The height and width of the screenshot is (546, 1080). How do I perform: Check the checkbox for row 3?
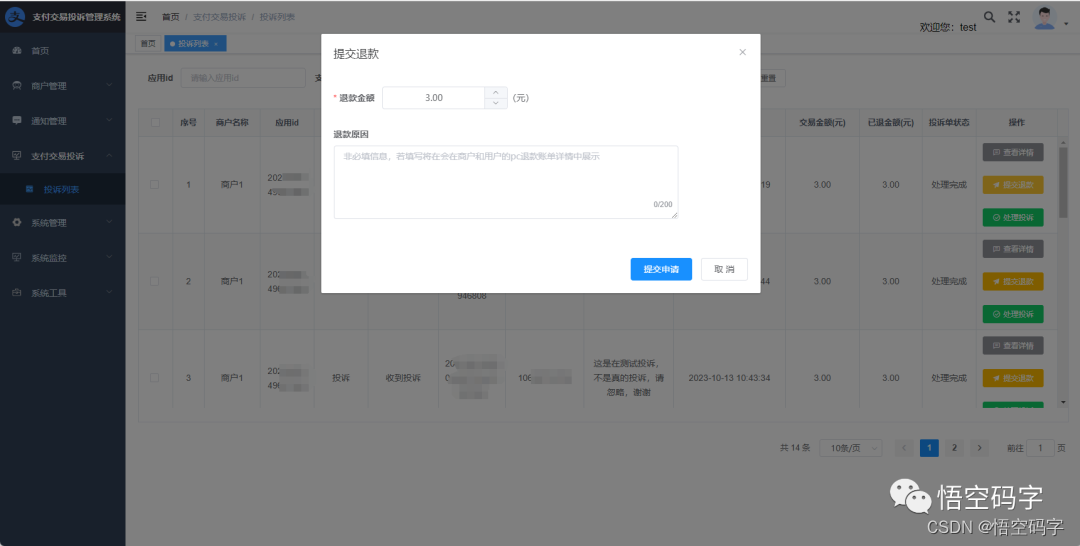155,377
